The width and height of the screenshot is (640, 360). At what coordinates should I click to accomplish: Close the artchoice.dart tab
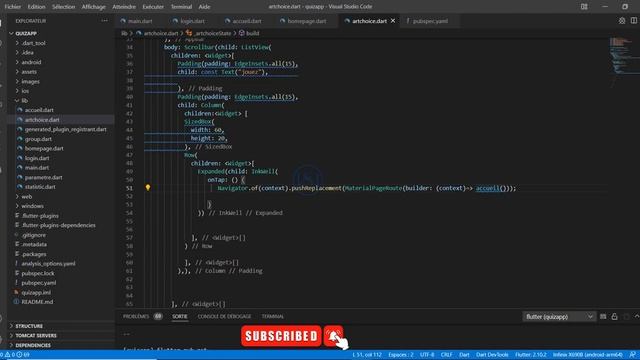[393, 21]
